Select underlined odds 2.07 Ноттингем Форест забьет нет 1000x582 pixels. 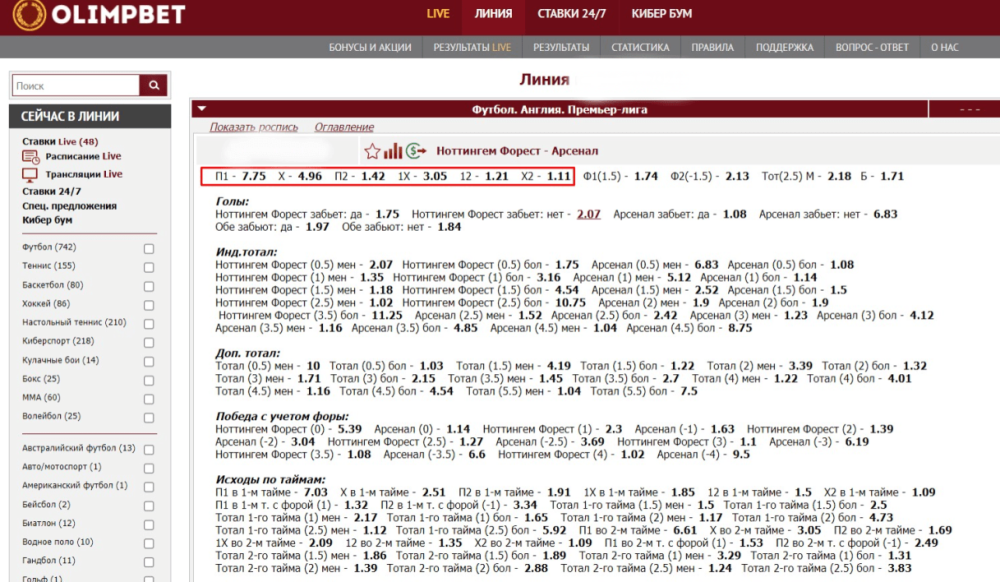coord(589,214)
